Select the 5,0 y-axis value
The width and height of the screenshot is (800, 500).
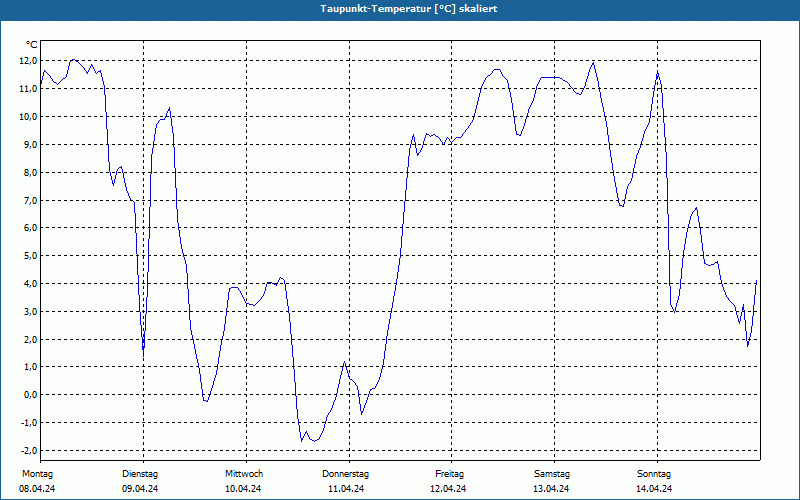click(x=30, y=256)
